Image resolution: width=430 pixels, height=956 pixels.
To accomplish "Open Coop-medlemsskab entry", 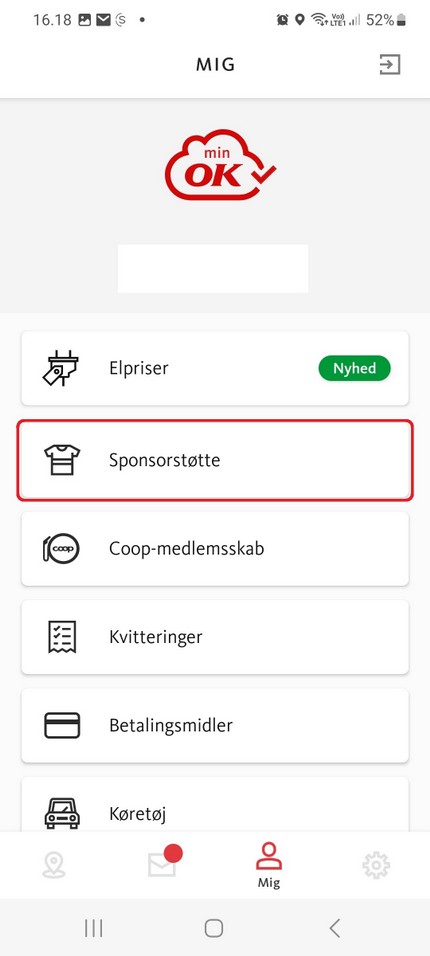I will [215, 548].
